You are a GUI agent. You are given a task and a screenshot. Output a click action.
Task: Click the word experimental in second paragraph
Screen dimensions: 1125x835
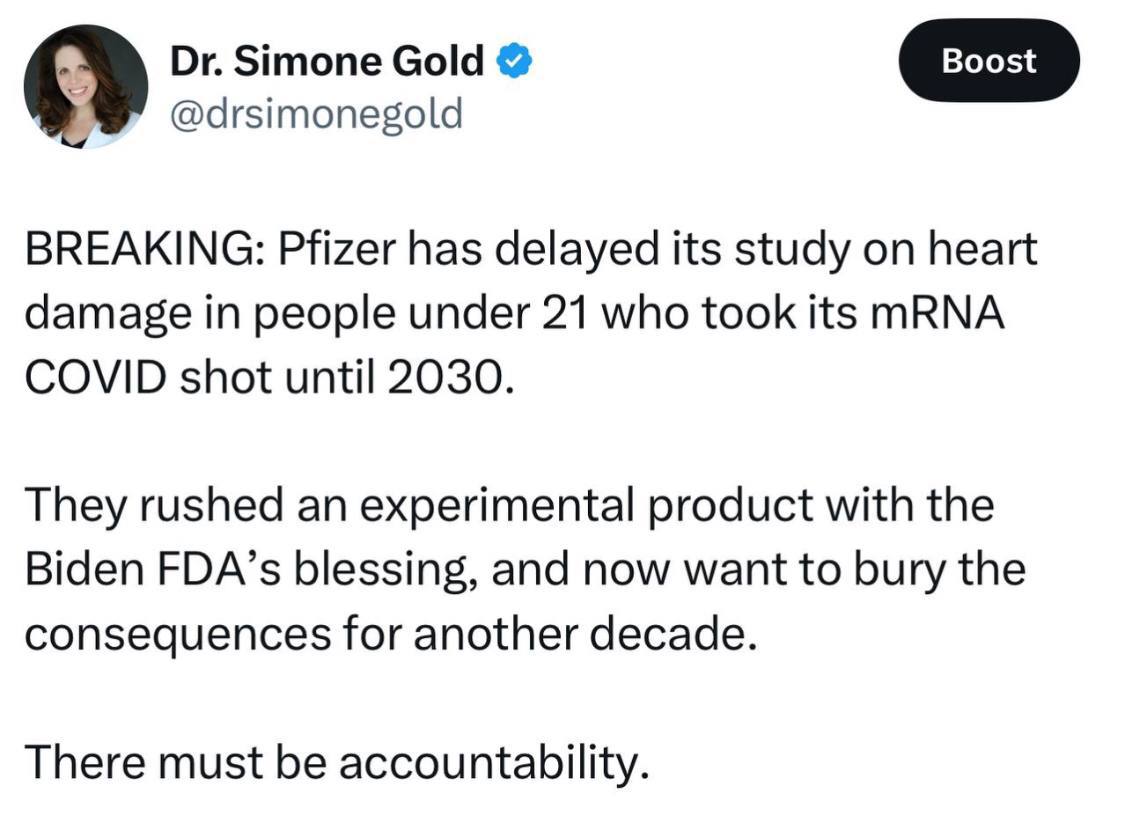point(496,506)
